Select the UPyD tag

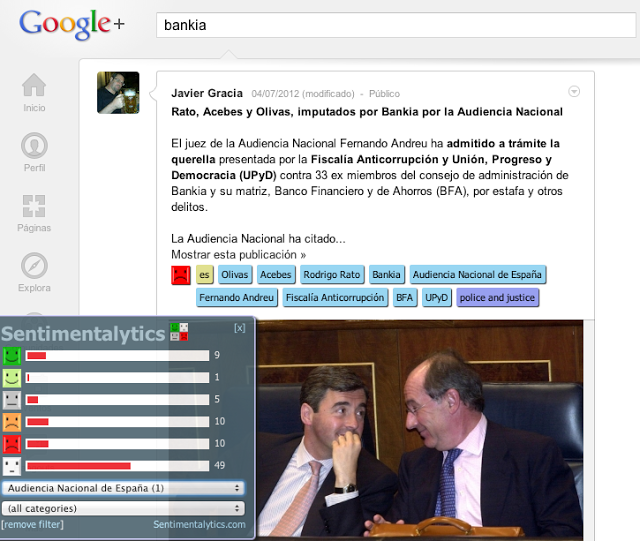coord(436,298)
